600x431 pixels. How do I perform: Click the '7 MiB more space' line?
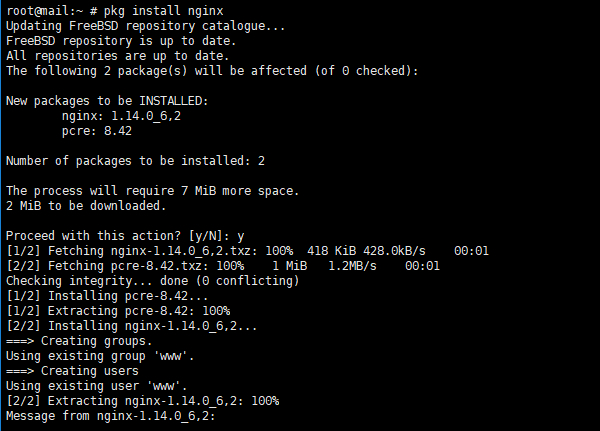[152, 190]
